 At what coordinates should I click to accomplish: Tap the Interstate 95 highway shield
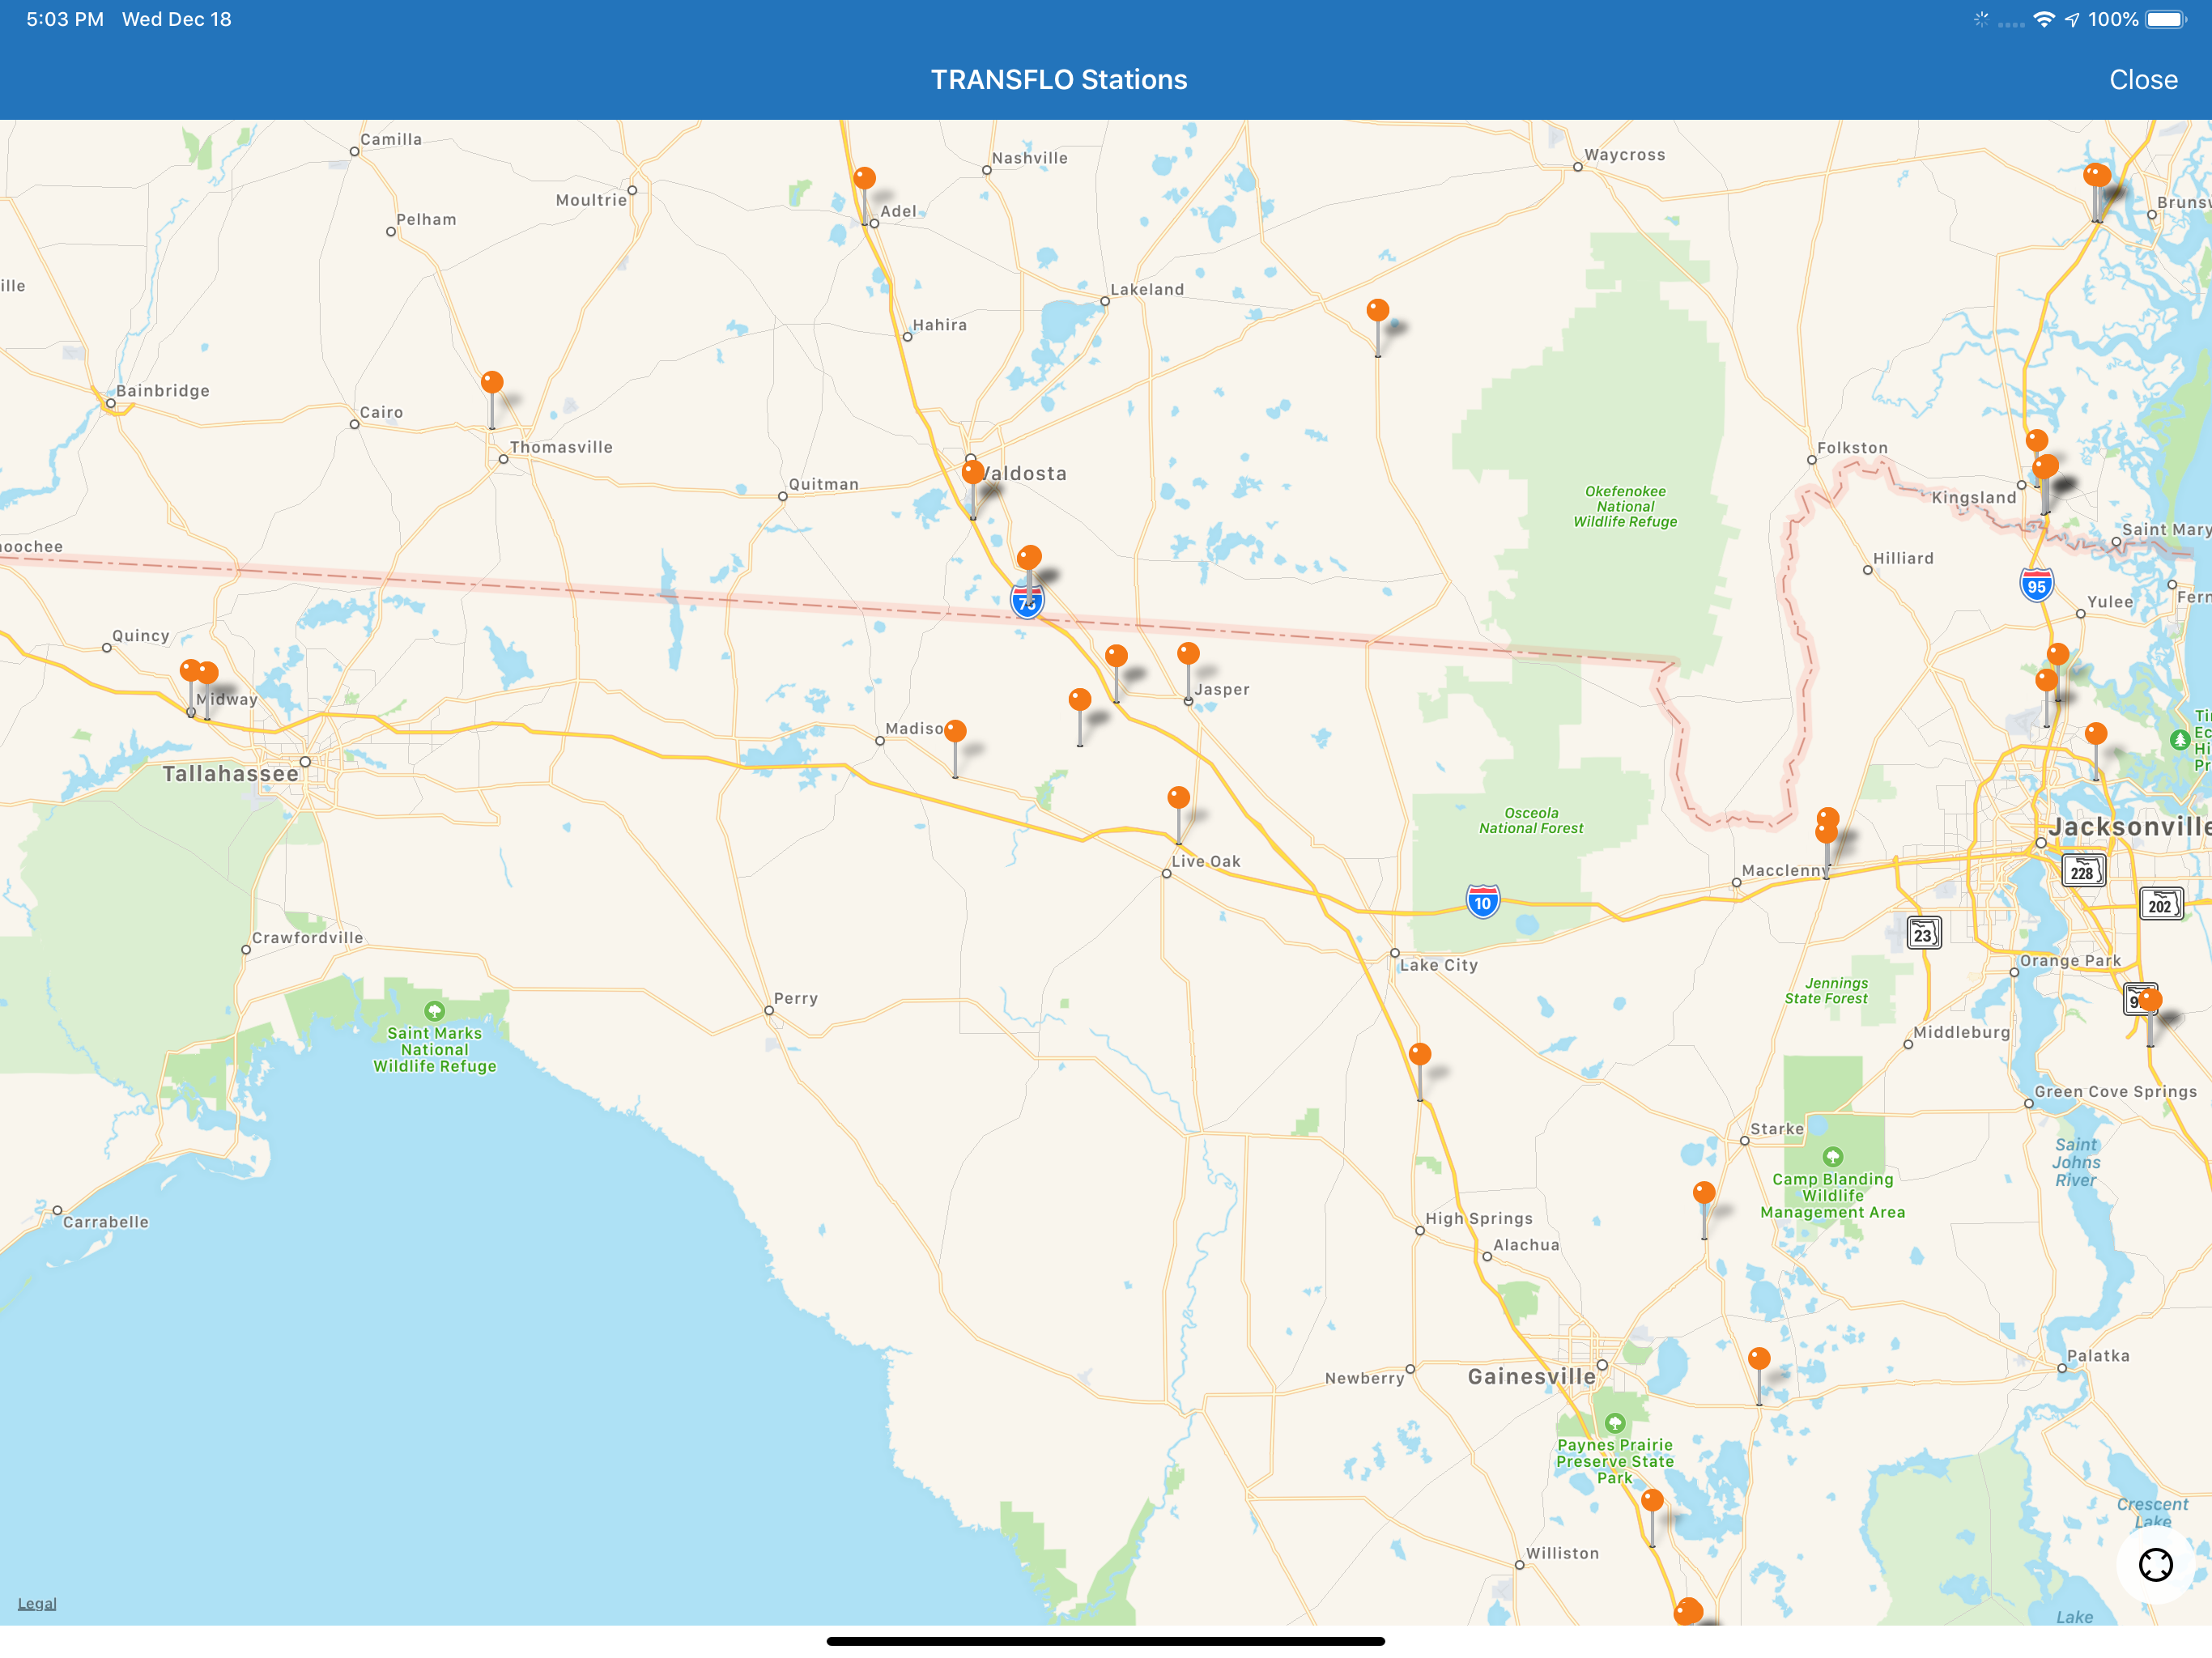tap(2037, 585)
